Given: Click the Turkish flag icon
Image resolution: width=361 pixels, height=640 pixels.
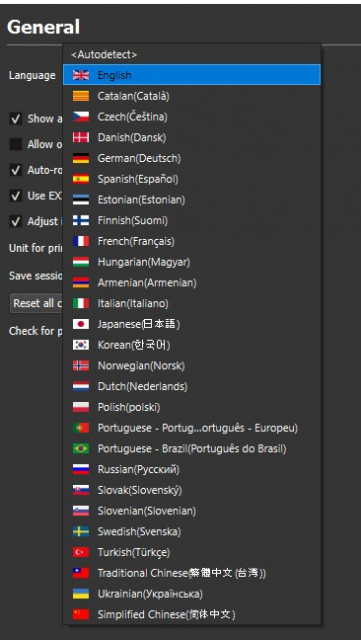Looking at the screenshot, I should (x=81, y=552).
